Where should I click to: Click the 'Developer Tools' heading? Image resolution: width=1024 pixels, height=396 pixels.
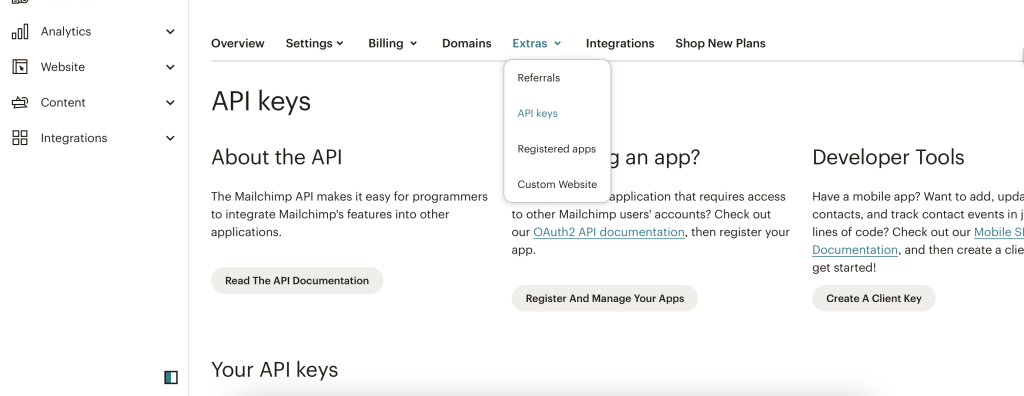888,157
